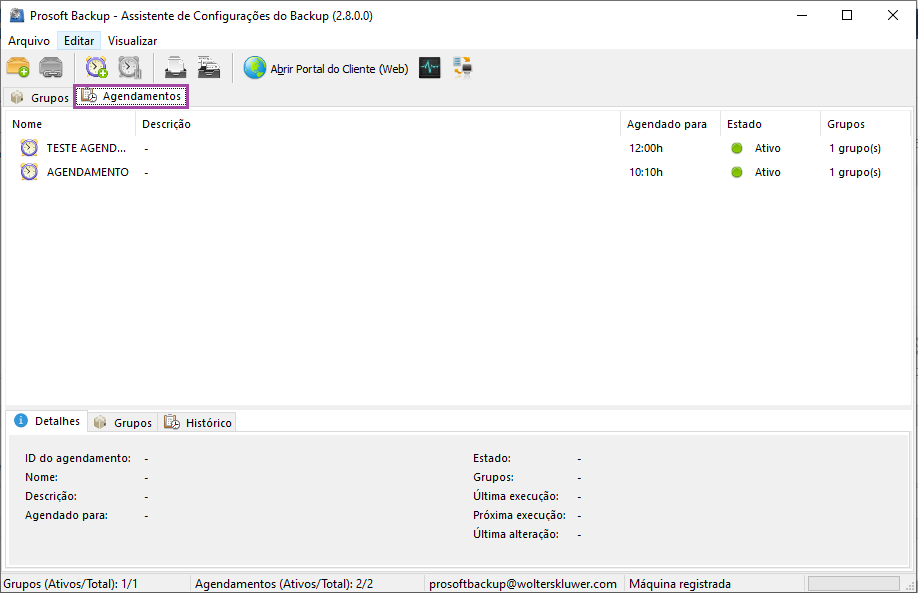Click the prosoftbackup@wolterskluwer.com status entry
The width and height of the screenshot is (918, 593).
pyautogui.click(x=523, y=584)
